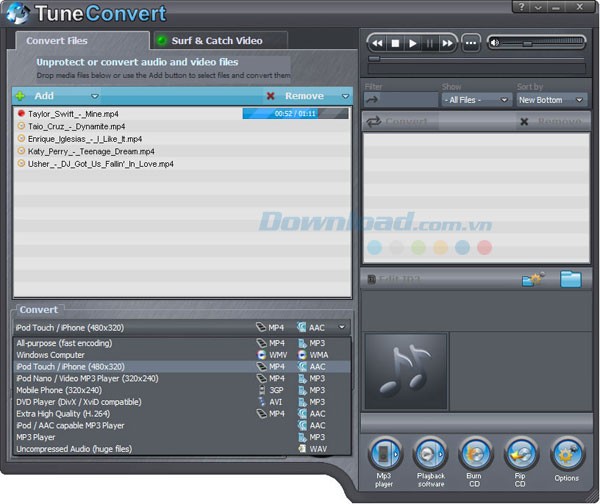Image resolution: width=600 pixels, height=504 pixels.
Task: Click Remove in the file list toolbar
Action: pos(304,96)
